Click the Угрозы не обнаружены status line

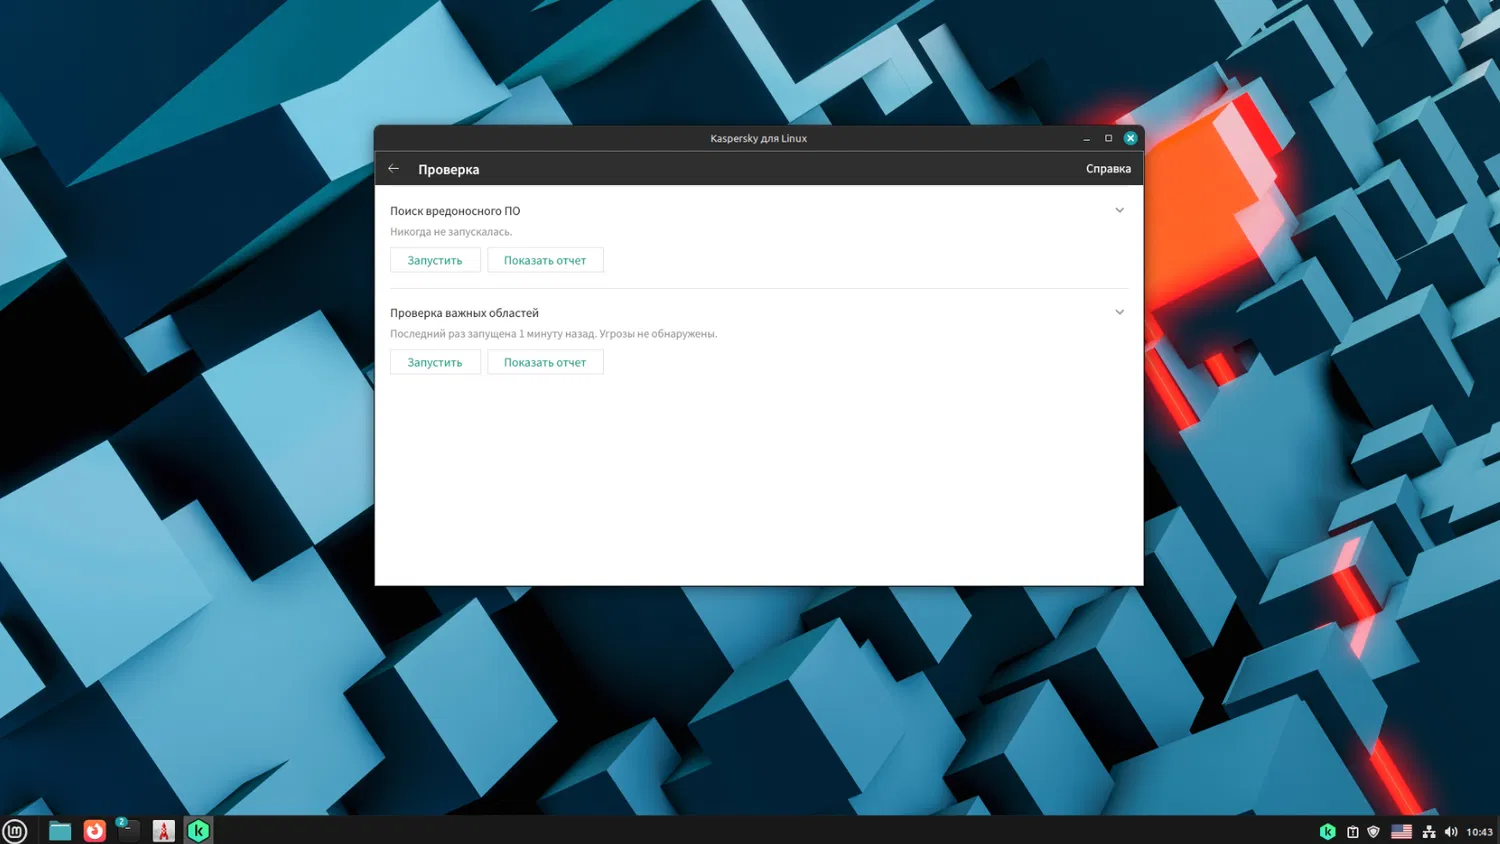(553, 334)
